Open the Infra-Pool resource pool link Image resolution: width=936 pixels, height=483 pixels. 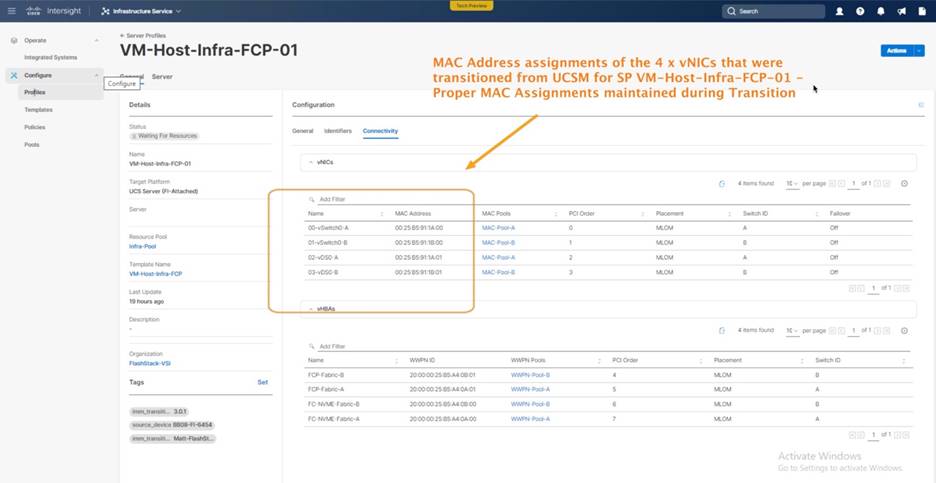pos(142,246)
